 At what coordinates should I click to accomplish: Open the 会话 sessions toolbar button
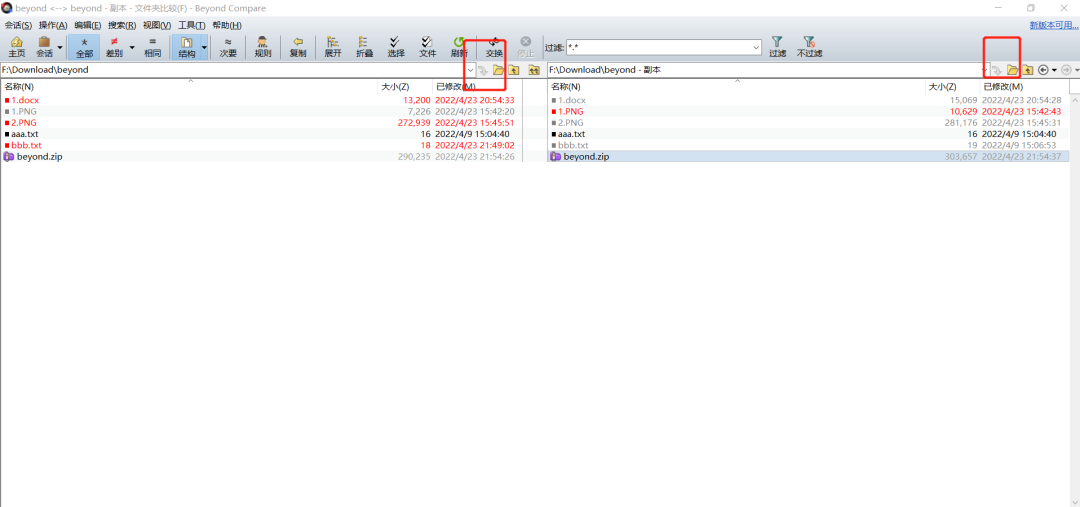tap(44, 47)
